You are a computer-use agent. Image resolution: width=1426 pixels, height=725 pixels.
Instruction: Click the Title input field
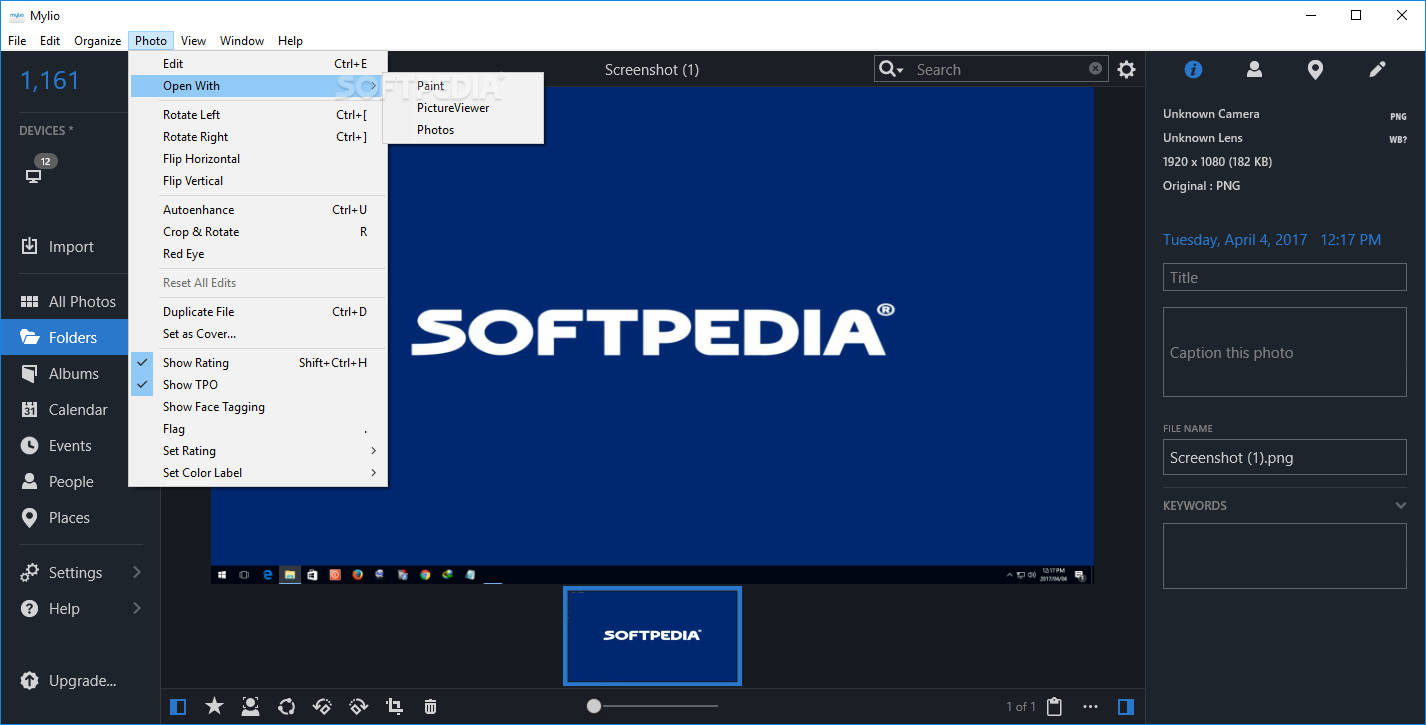pyautogui.click(x=1285, y=277)
